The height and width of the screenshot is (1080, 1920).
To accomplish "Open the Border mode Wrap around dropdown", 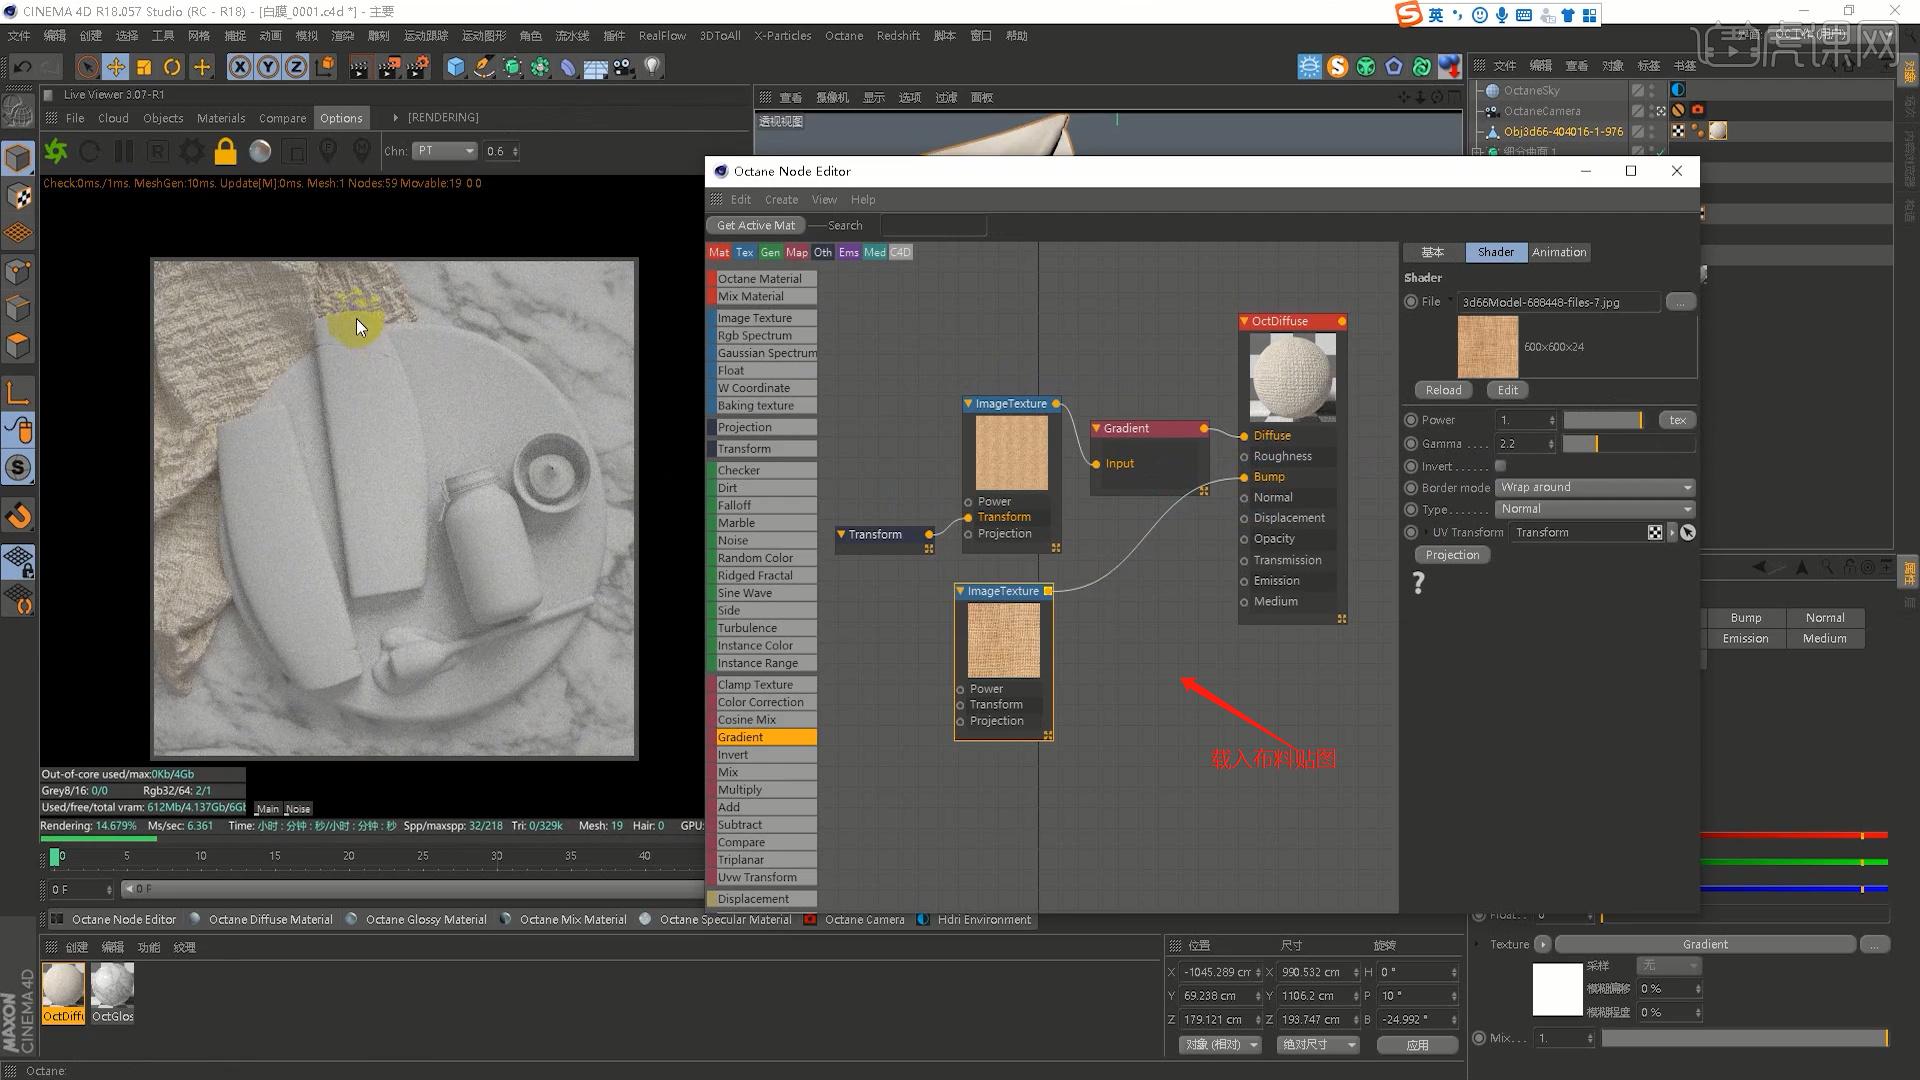I will tap(1595, 487).
